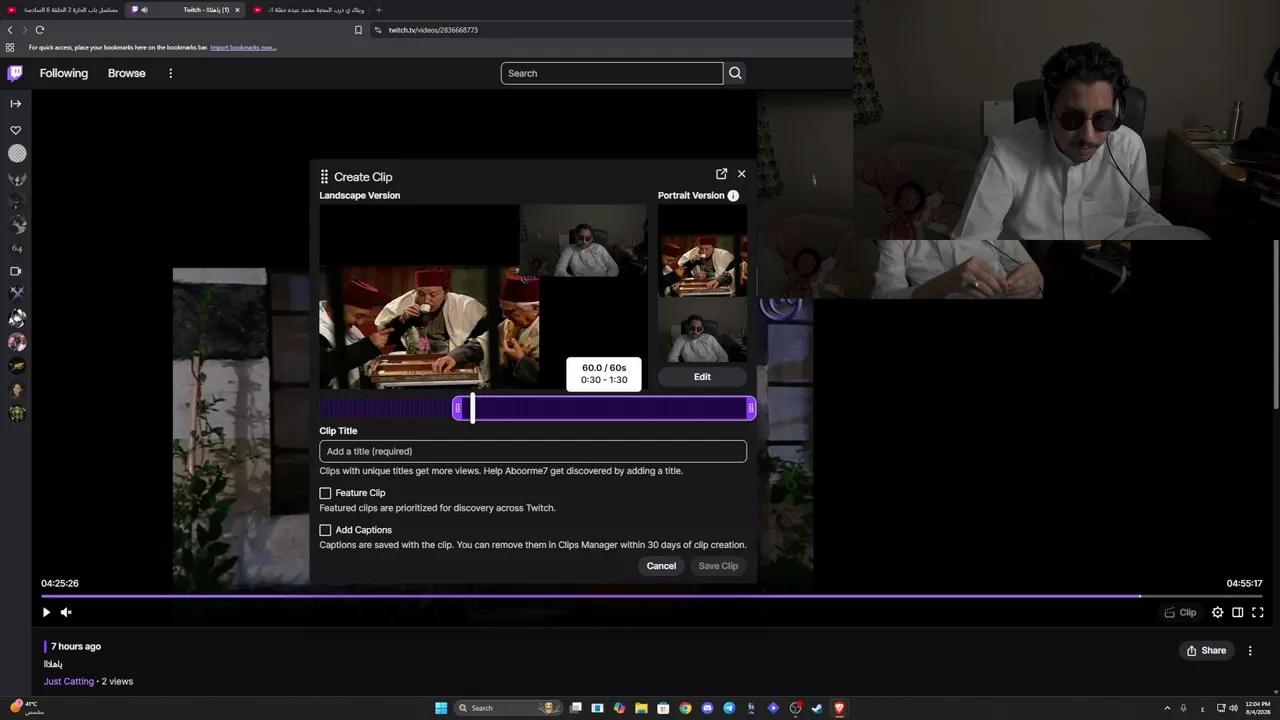Go back in browser history
The width and height of the screenshot is (1280, 720).
click(10, 30)
